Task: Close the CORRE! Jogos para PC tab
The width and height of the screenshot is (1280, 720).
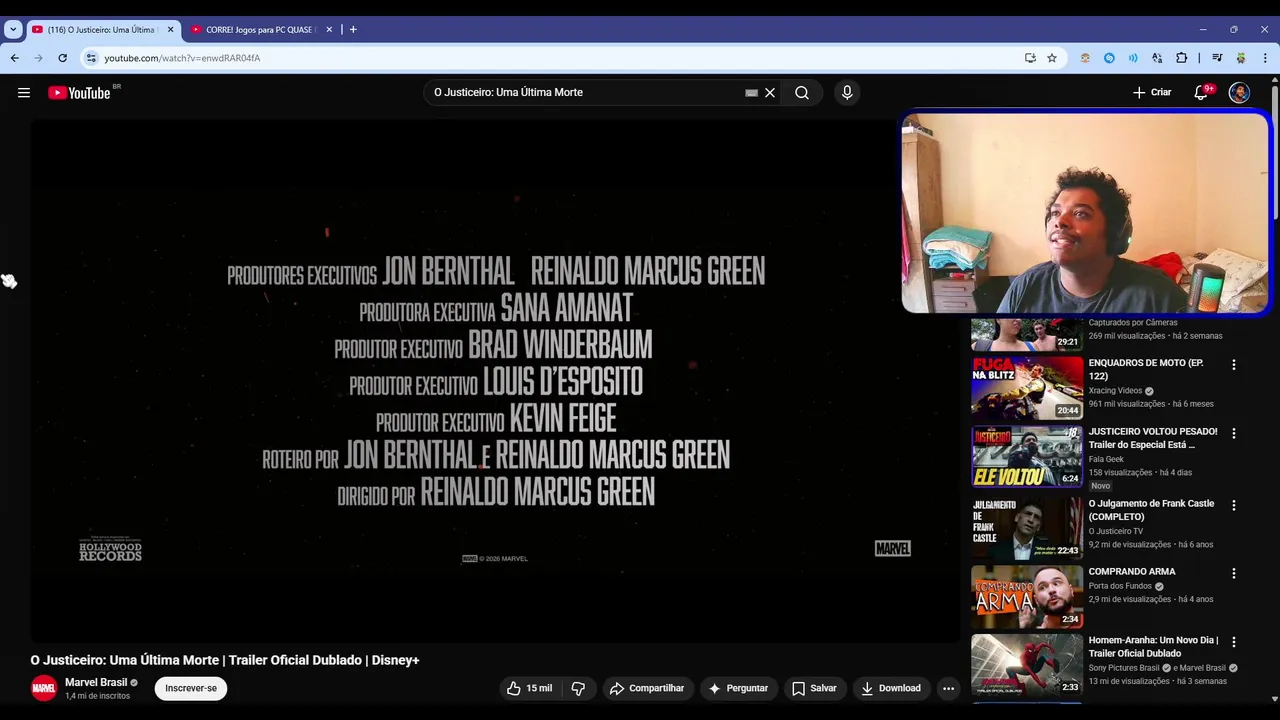Action: tap(329, 29)
